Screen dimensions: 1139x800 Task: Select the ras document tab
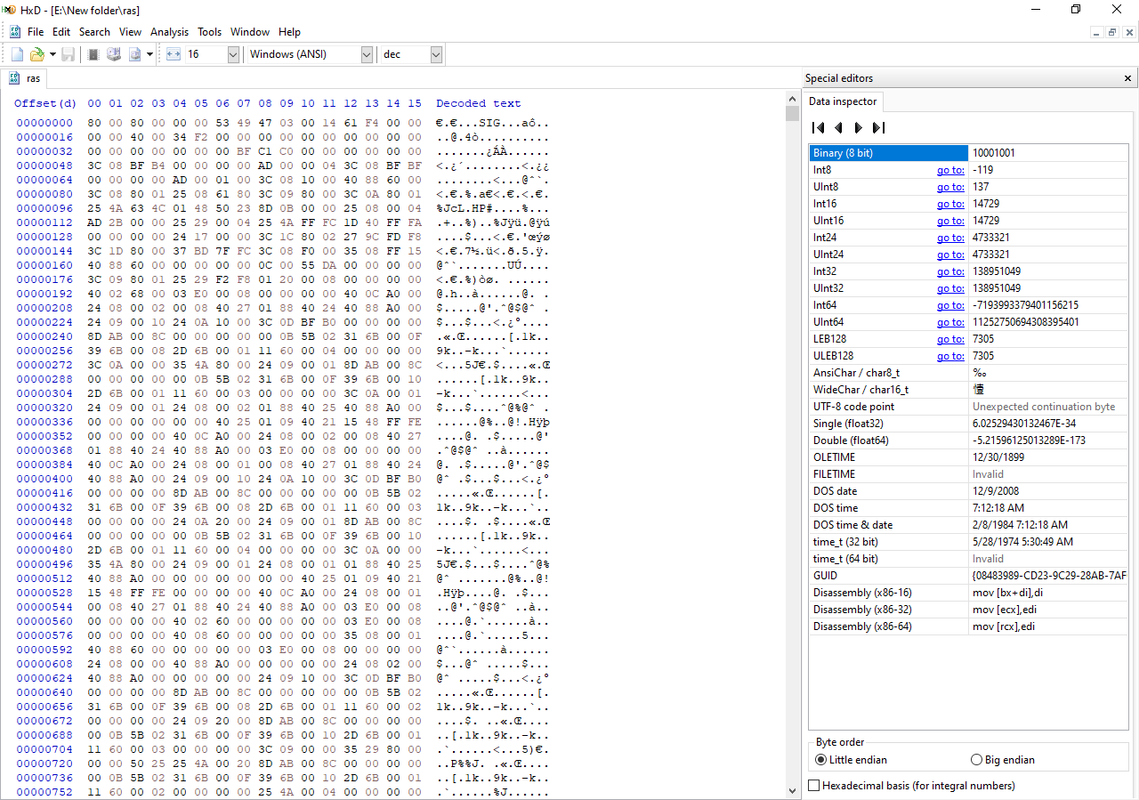click(x=25, y=78)
